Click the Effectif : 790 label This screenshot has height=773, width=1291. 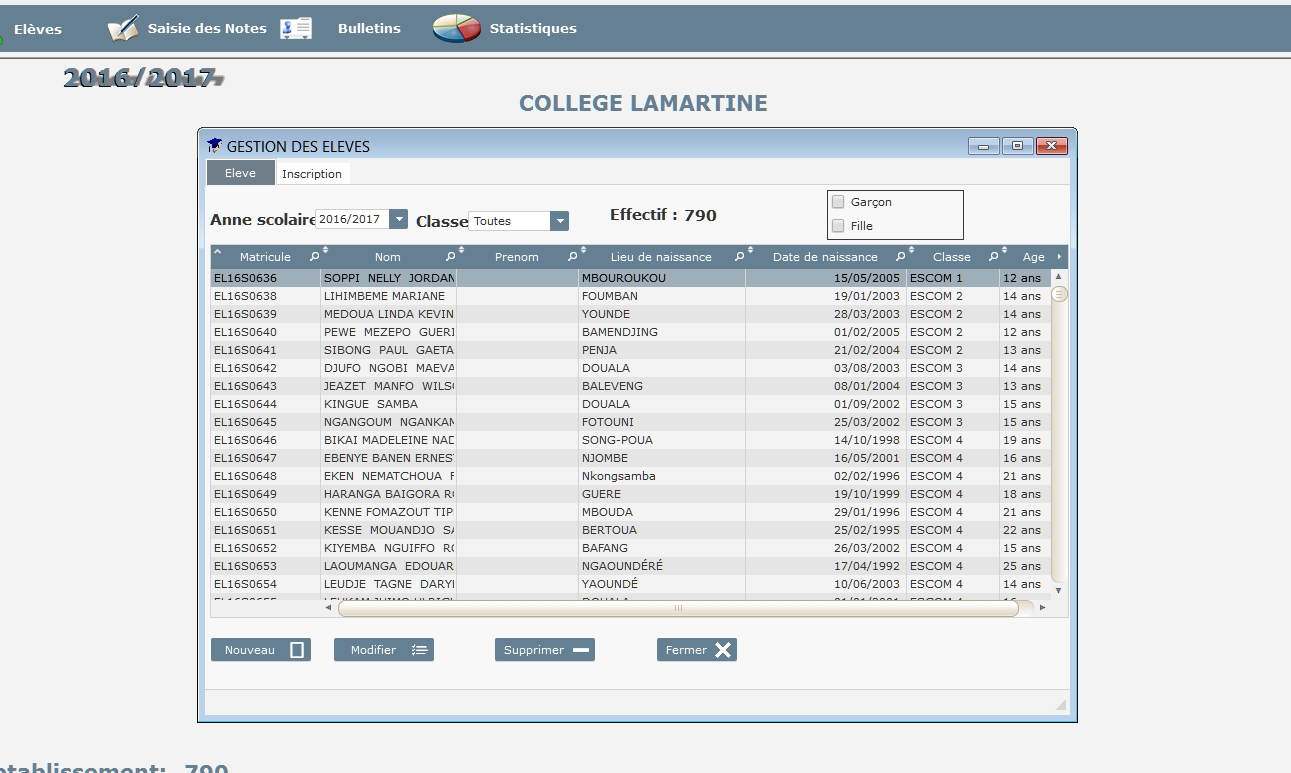click(x=663, y=215)
